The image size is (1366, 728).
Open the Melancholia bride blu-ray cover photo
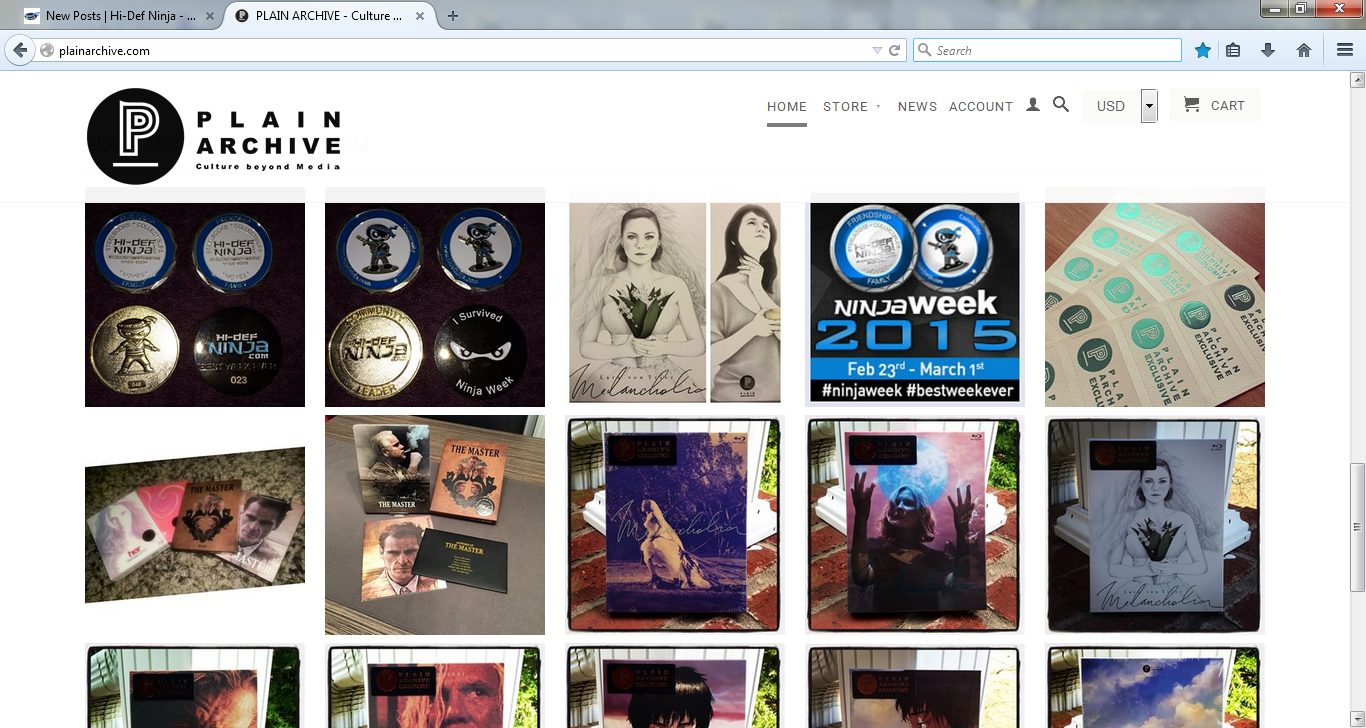coord(675,525)
